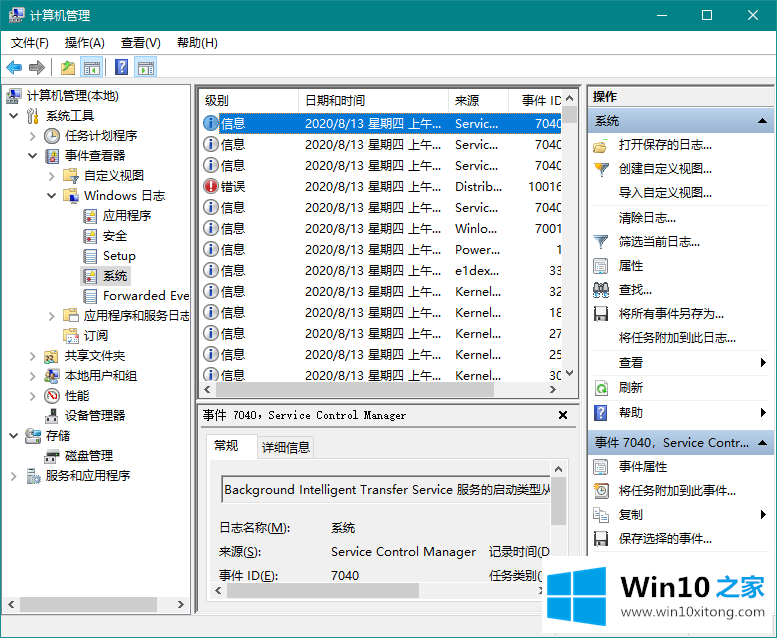Open the 操作(A) menu

click(85, 43)
